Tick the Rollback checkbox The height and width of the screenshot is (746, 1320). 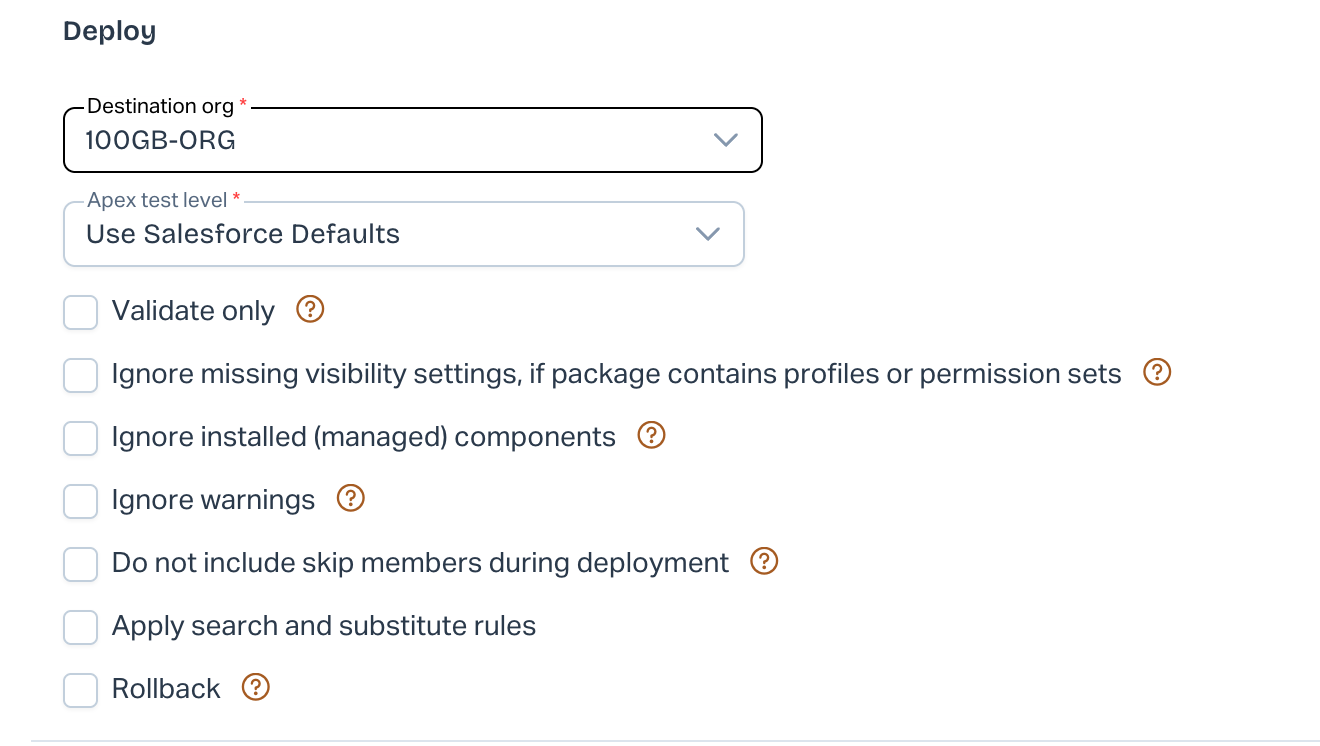(x=81, y=690)
